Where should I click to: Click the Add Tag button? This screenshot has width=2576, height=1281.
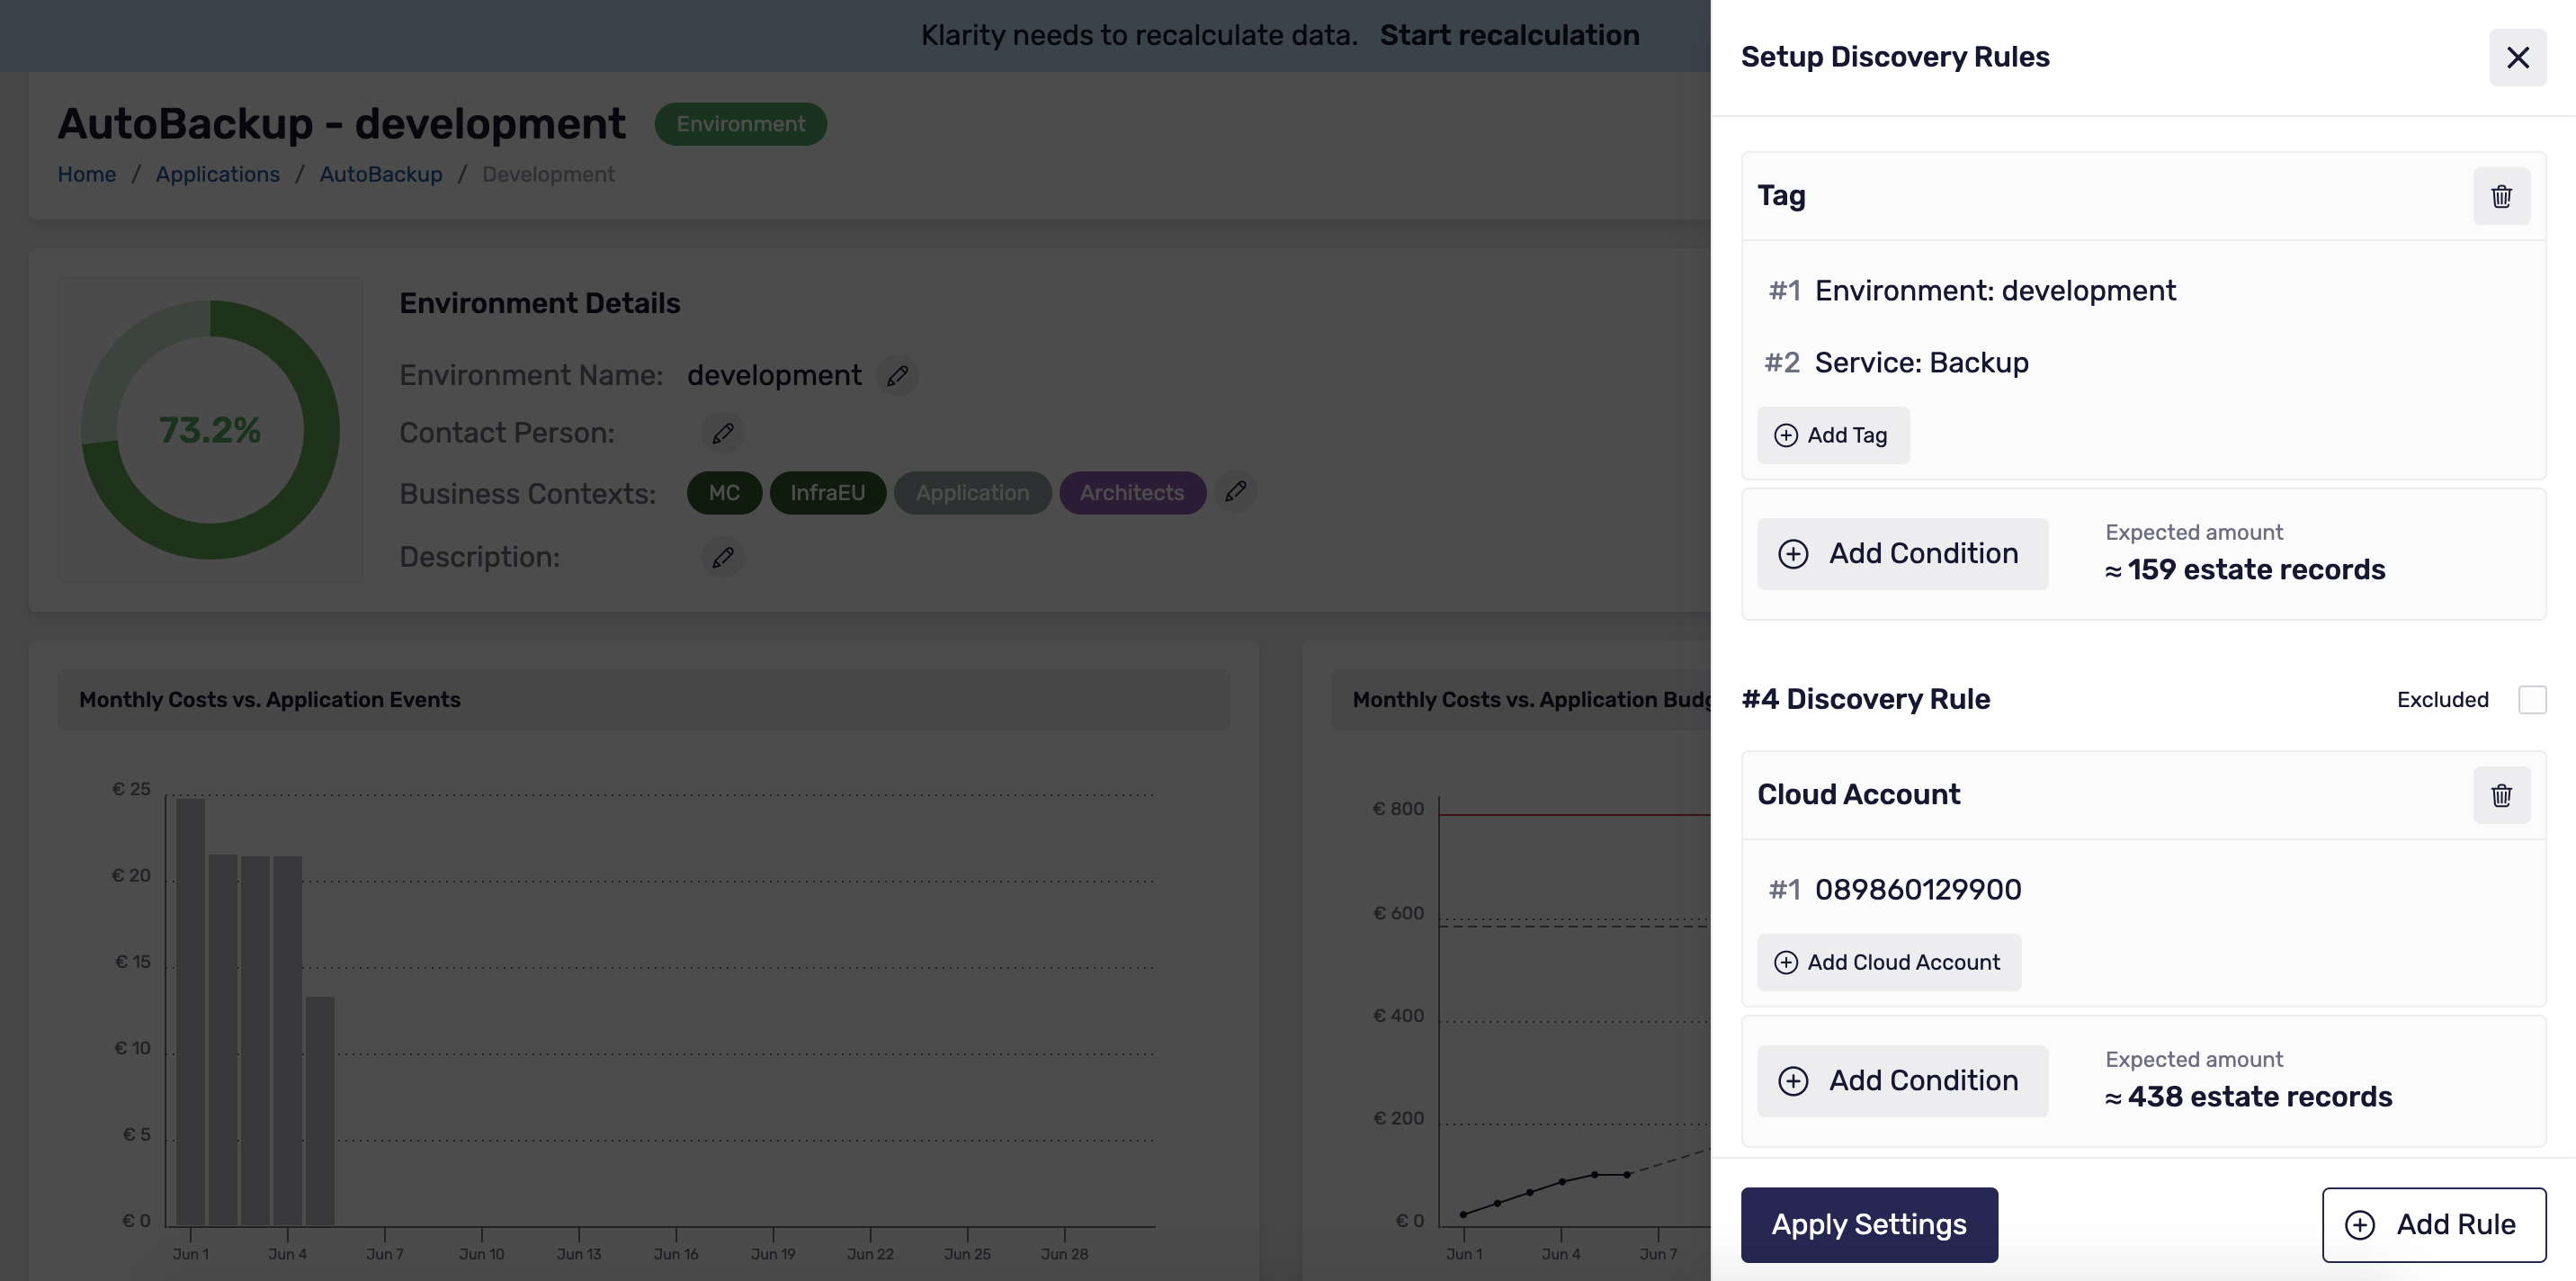1833,435
